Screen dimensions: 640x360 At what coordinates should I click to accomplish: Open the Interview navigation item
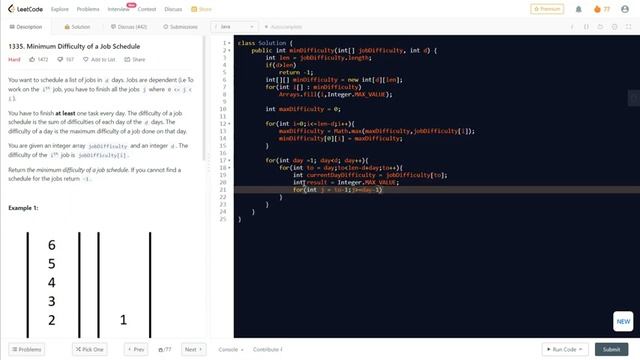(x=118, y=9)
